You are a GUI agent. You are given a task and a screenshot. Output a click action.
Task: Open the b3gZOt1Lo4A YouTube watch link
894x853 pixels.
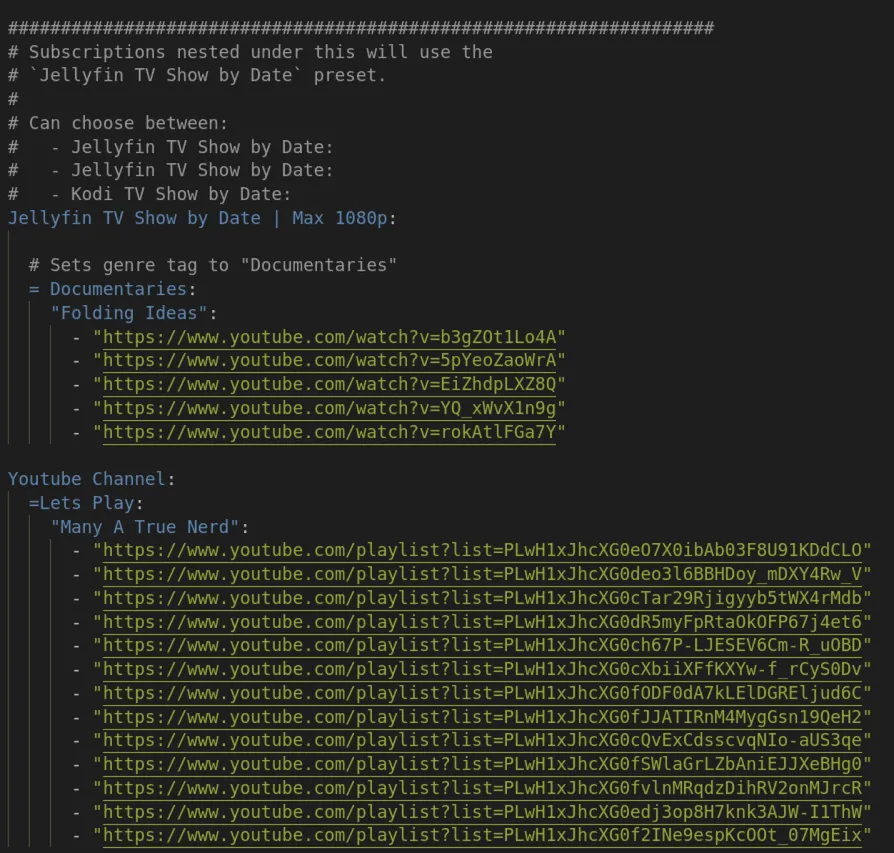click(x=330, y=337)
